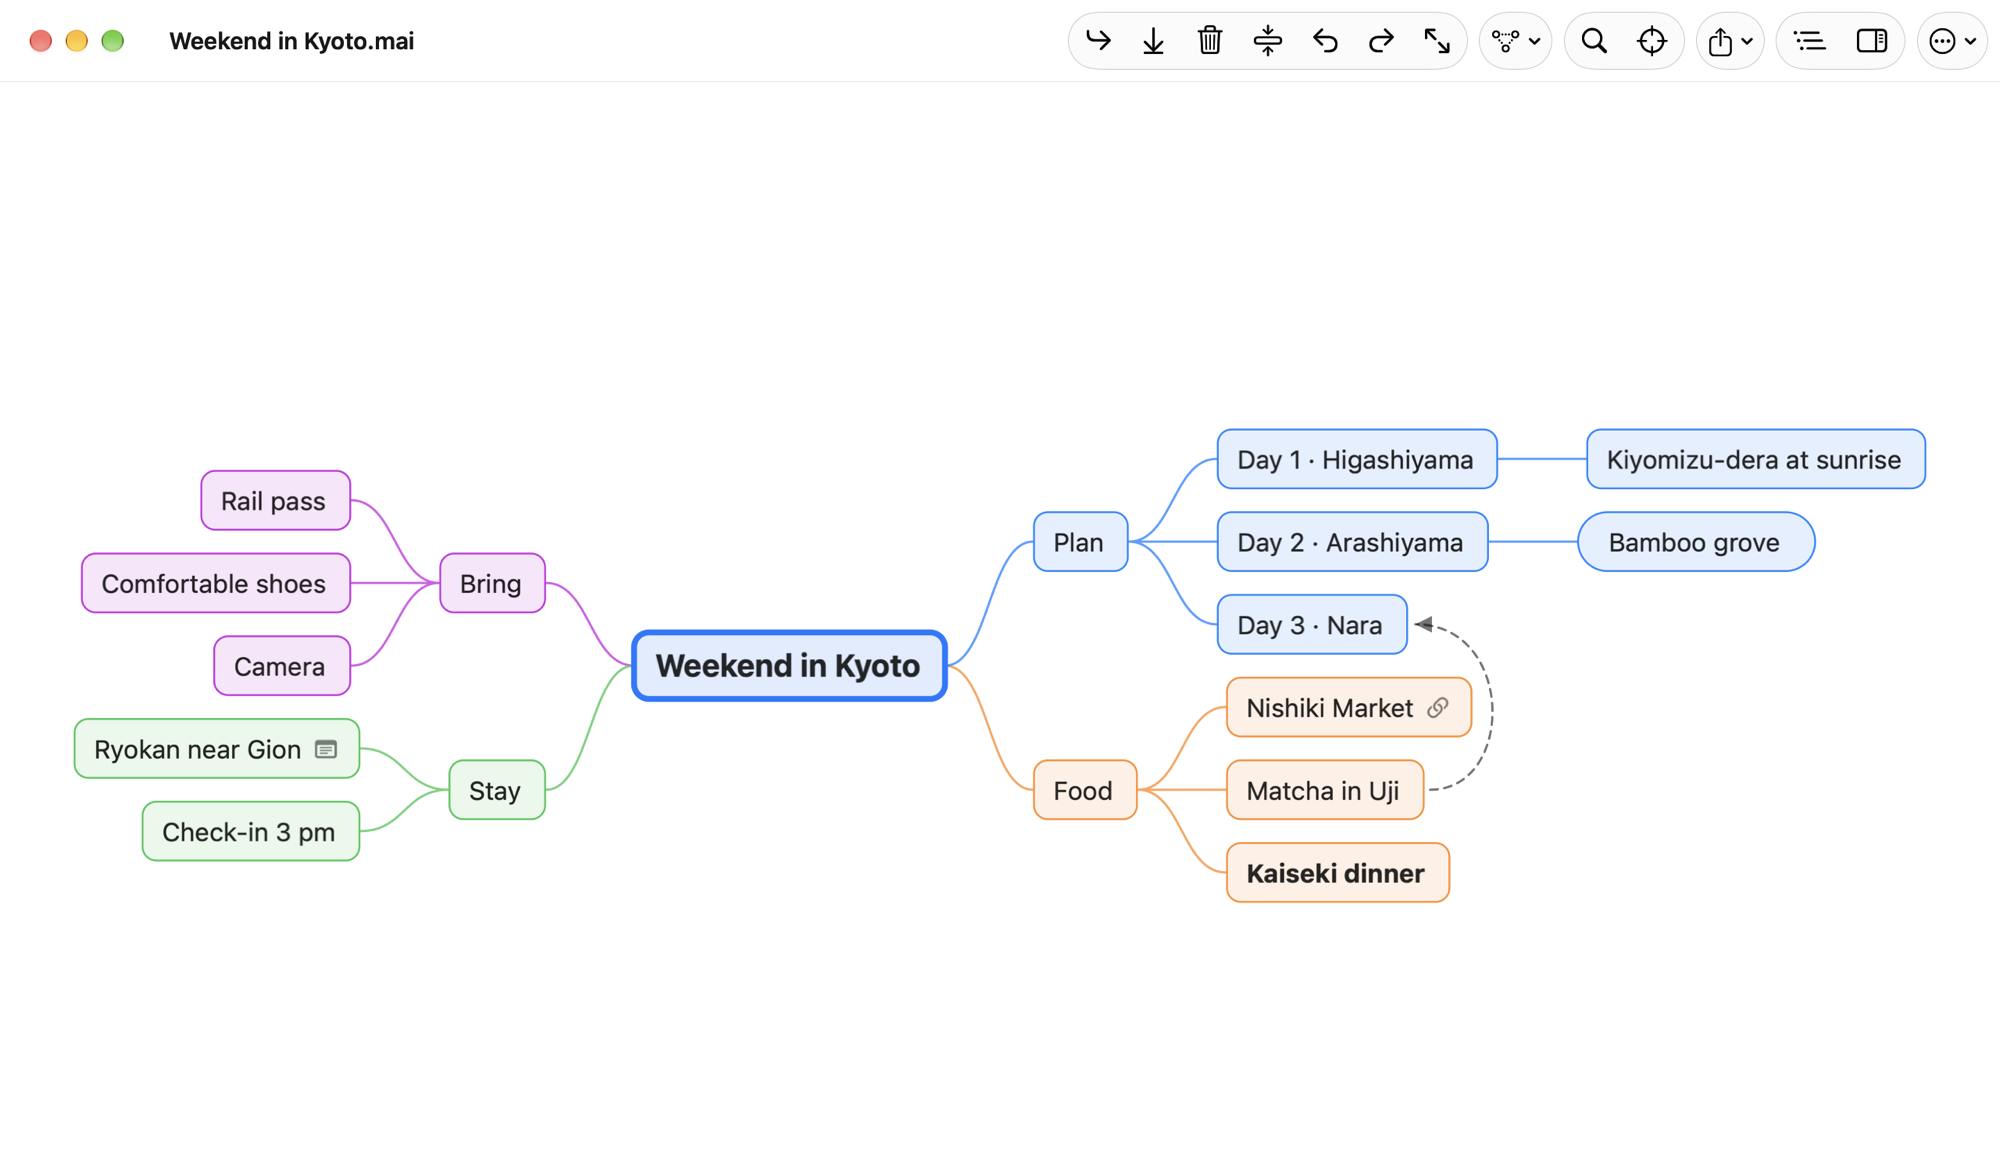Click the window title Weekend in Kyoto.mai

point(291,41)
